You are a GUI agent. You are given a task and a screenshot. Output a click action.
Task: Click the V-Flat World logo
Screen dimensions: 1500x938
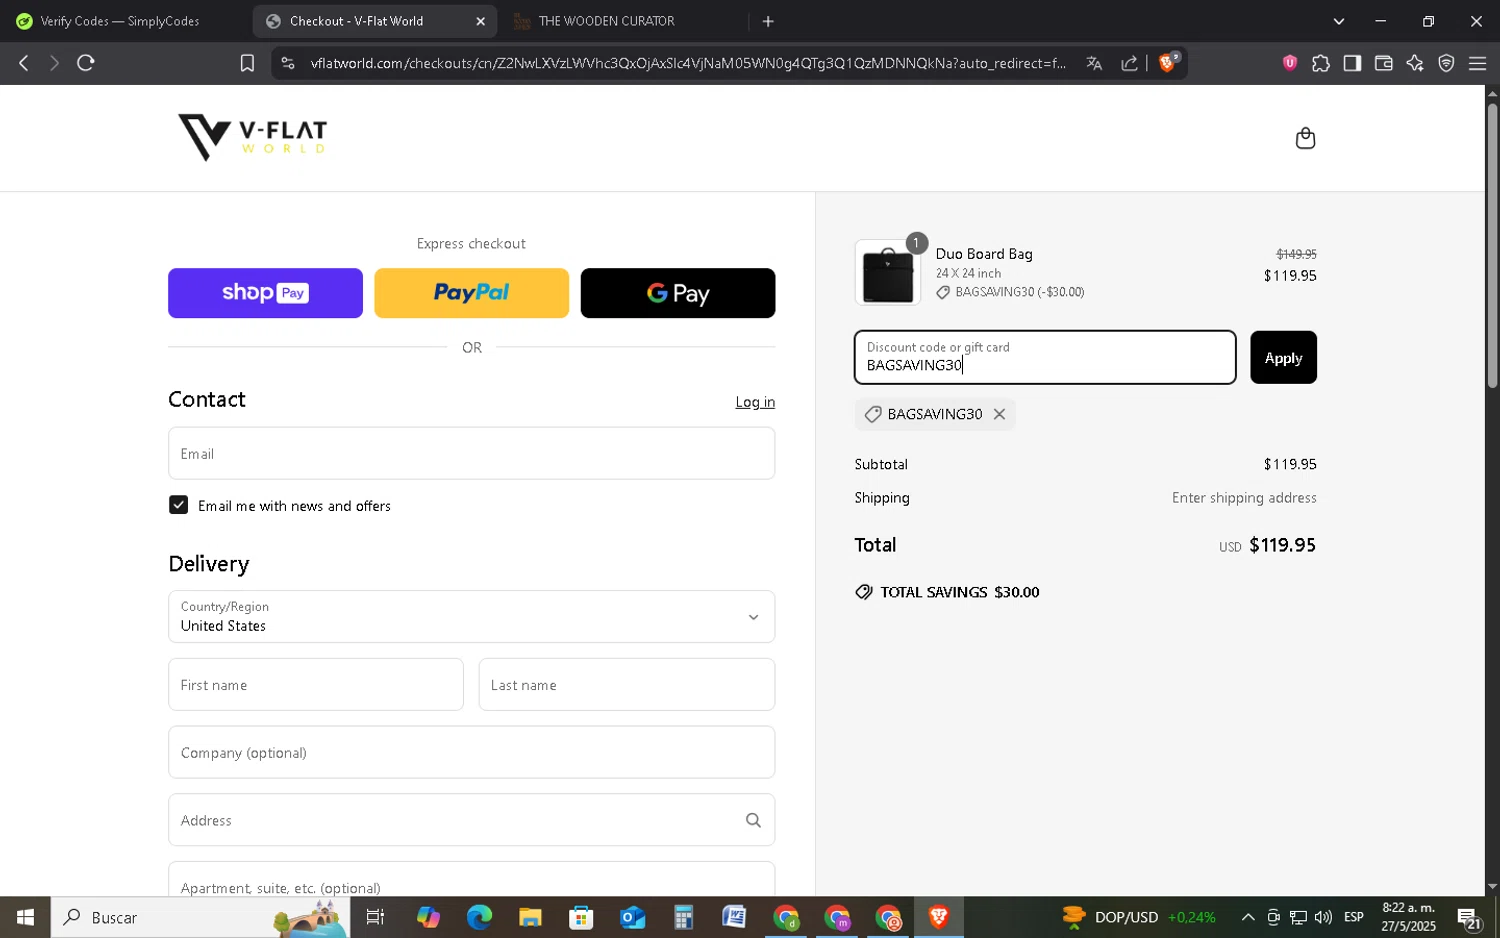252,137
